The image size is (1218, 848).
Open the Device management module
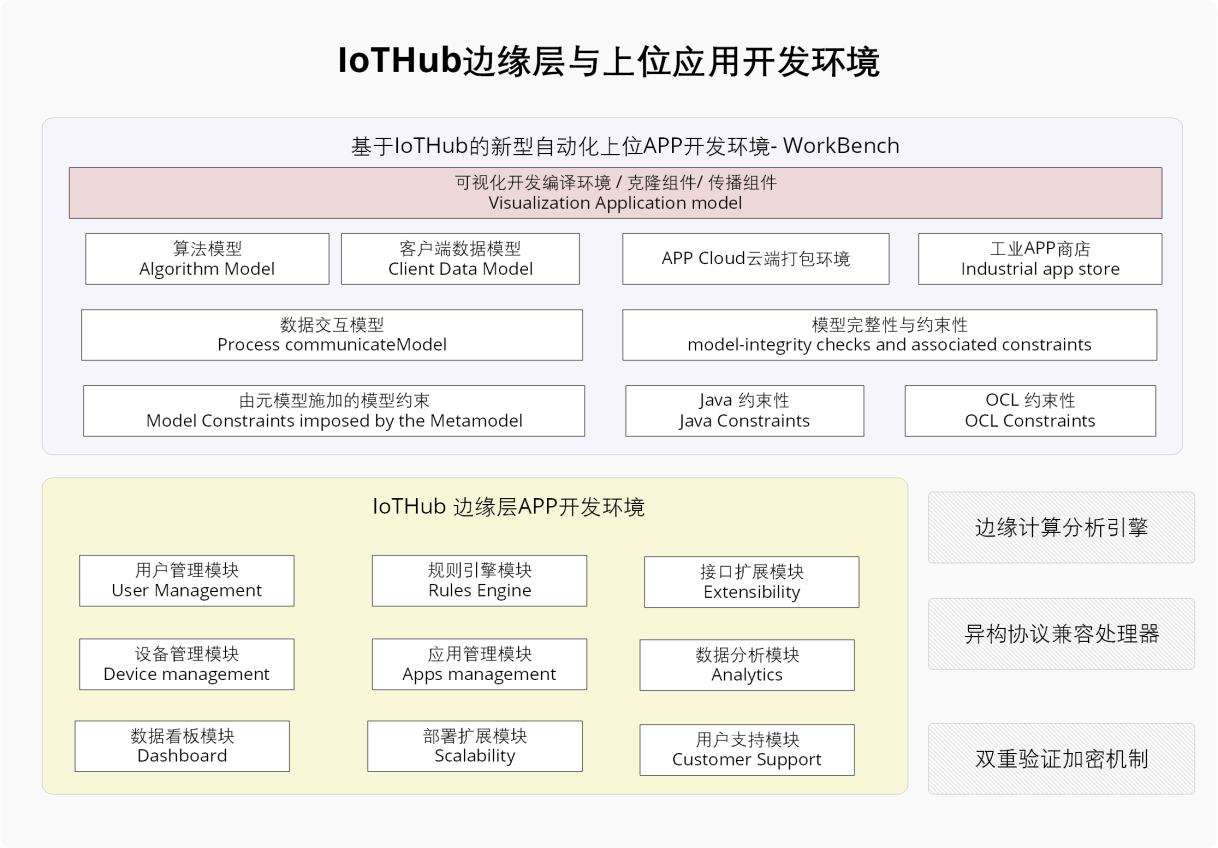tap(187, 665)
